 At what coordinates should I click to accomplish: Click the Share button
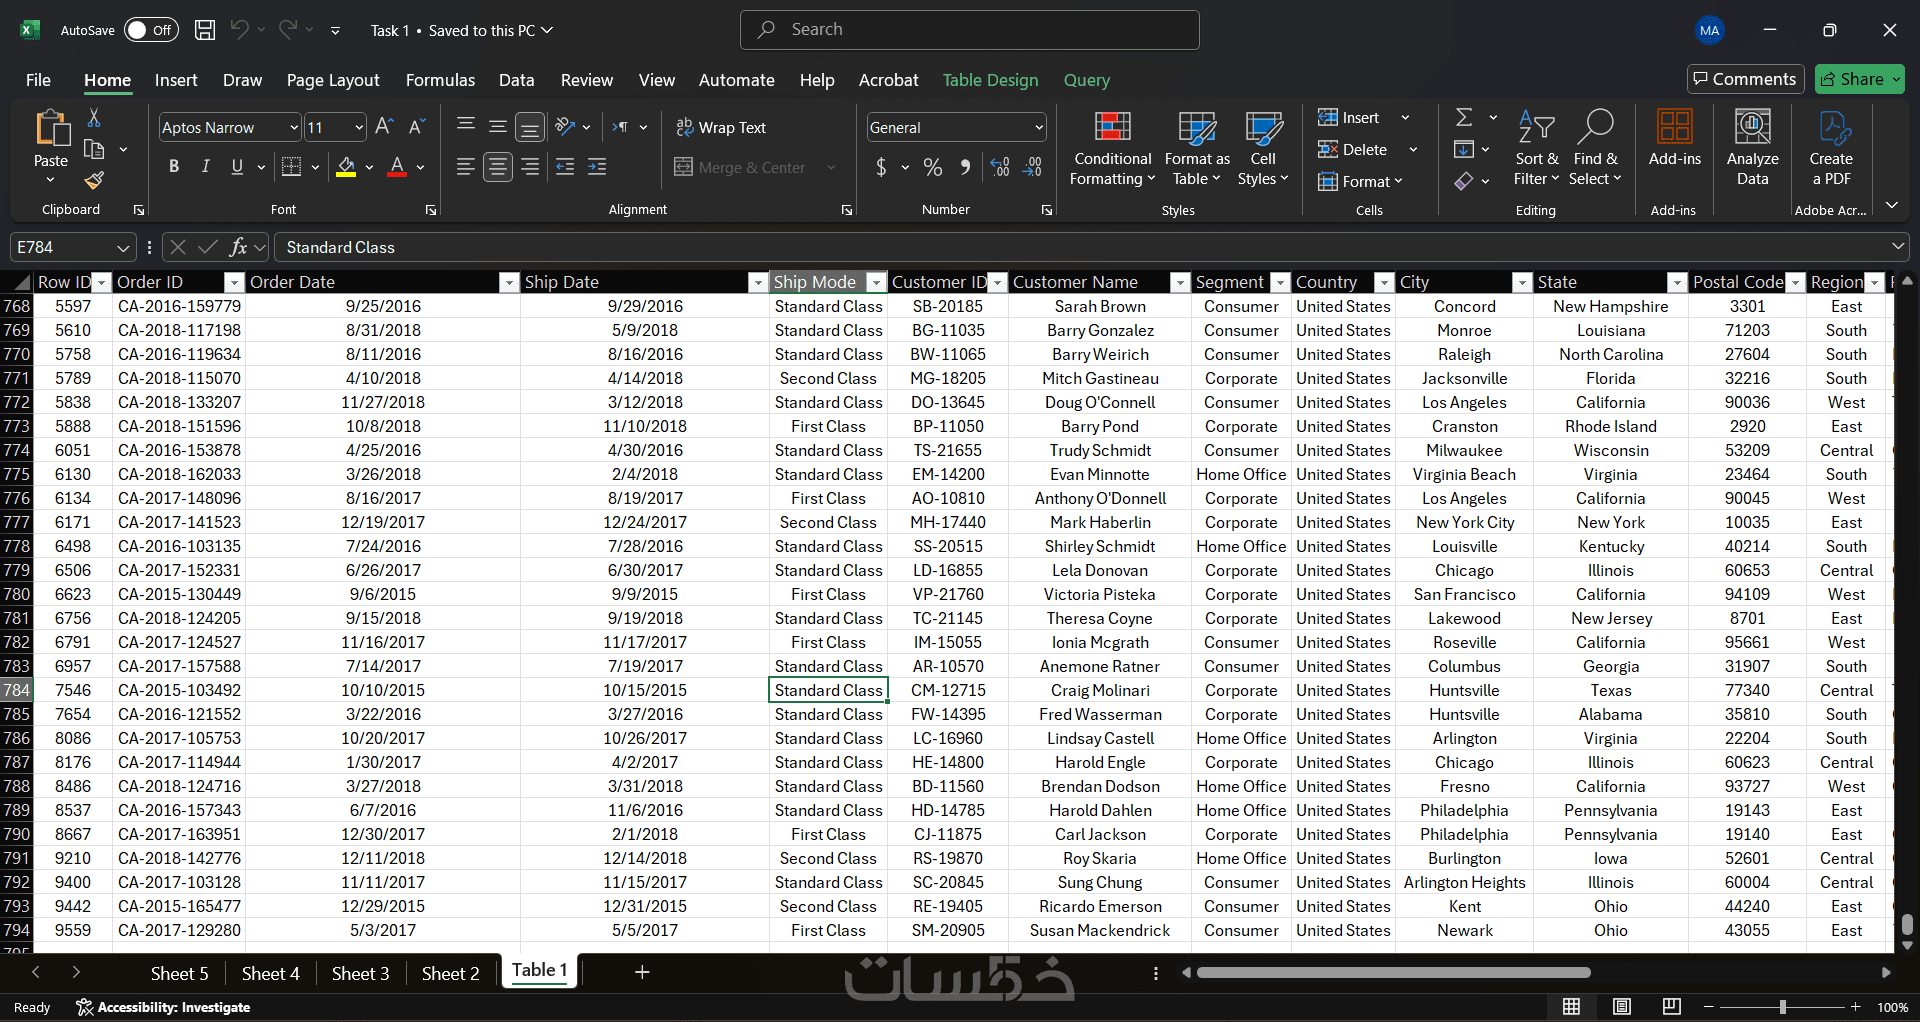click(x=1859, y=79)
